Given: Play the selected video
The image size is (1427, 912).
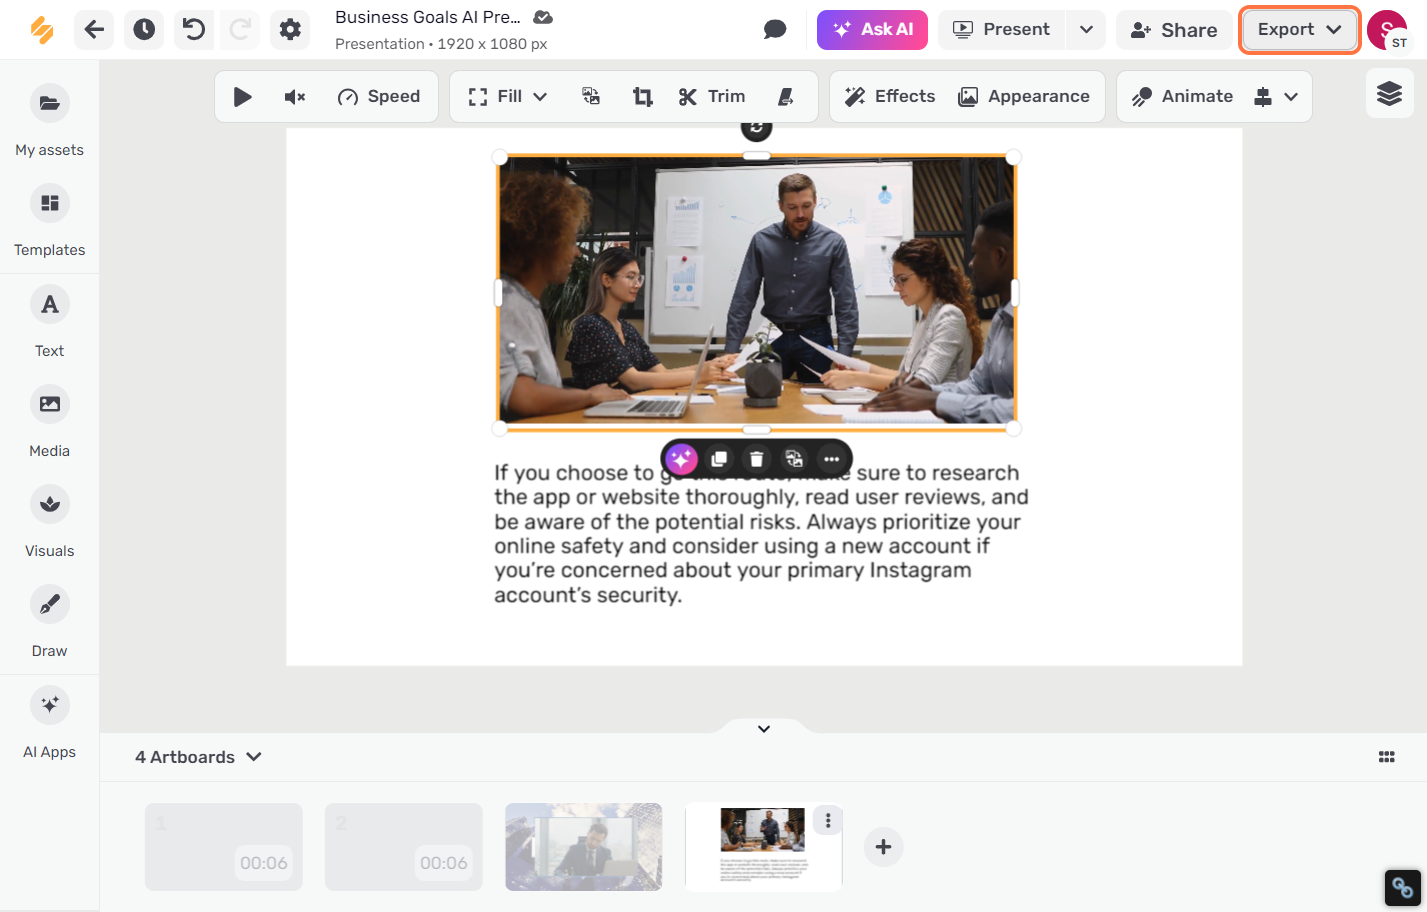Looking at the screenshot, I should [x=242, y=96].
